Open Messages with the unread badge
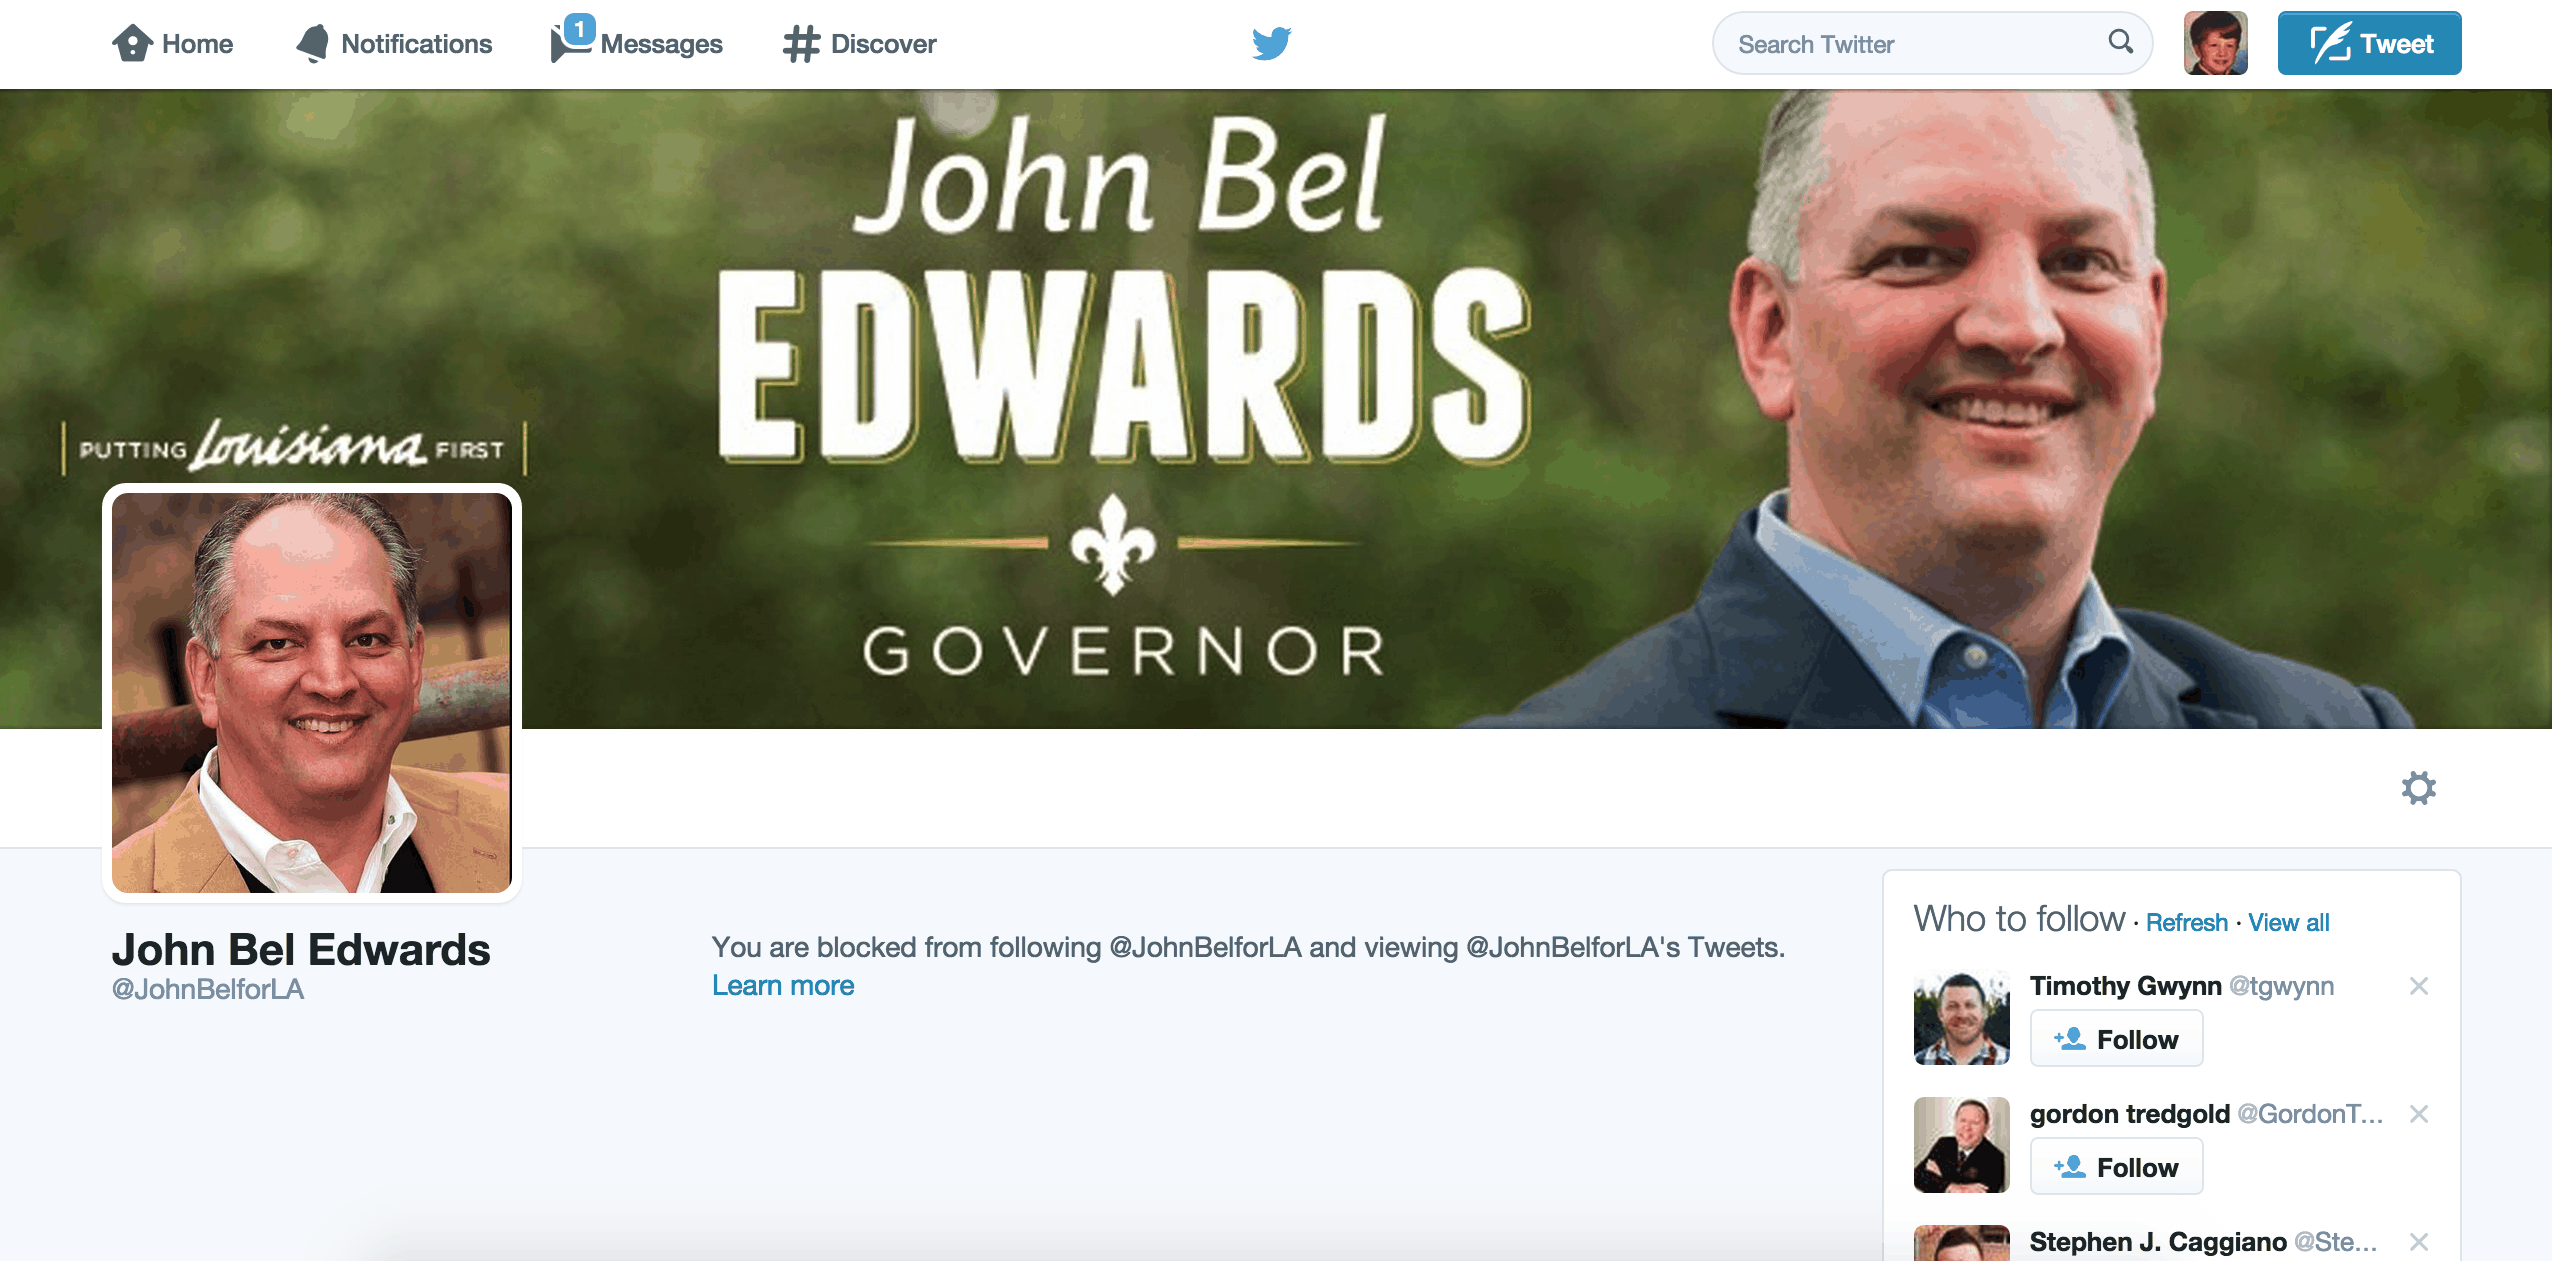Viewport: 2552px width, 1261px height. pyautogui.click(x=636, y=42)
